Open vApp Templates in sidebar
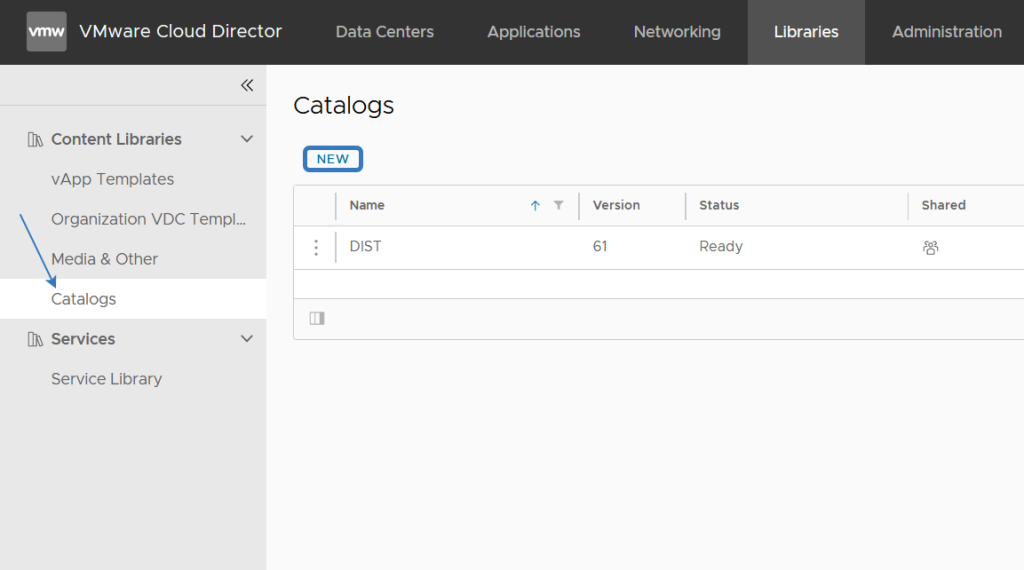This screenshot has height=570, width=1024. 112,179
